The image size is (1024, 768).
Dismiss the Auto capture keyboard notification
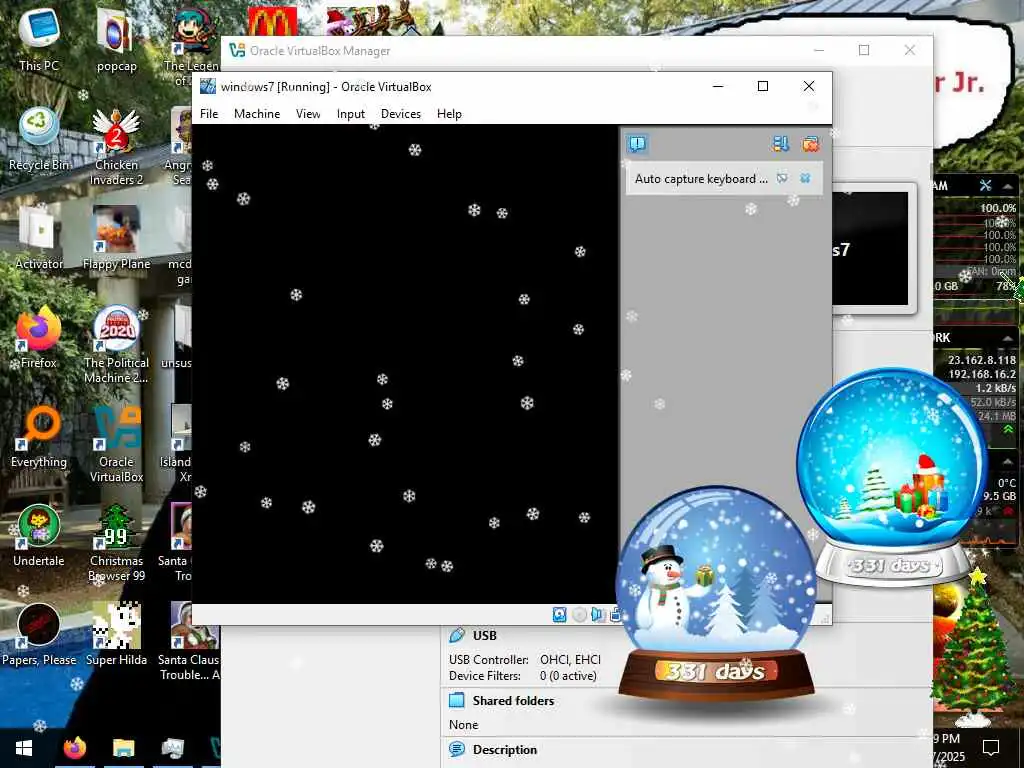[x=805, y=178]
